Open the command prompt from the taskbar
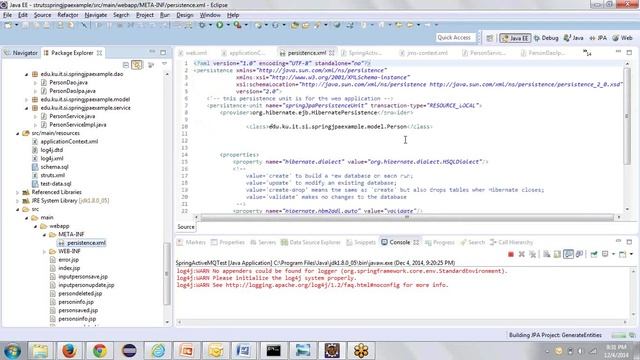Image resolution: width=640 pixels, height=360 pixels. [x=273, y=350]
